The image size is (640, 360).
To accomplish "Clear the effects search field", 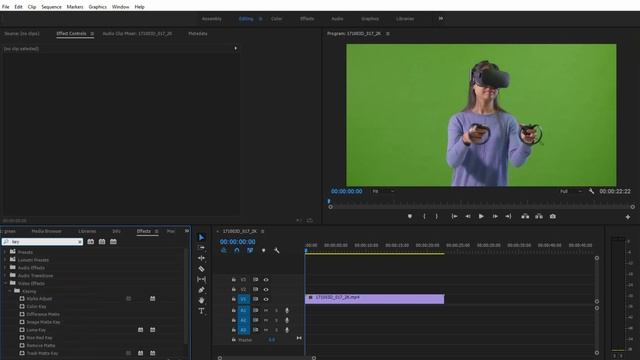I will [x=80, y=242].
